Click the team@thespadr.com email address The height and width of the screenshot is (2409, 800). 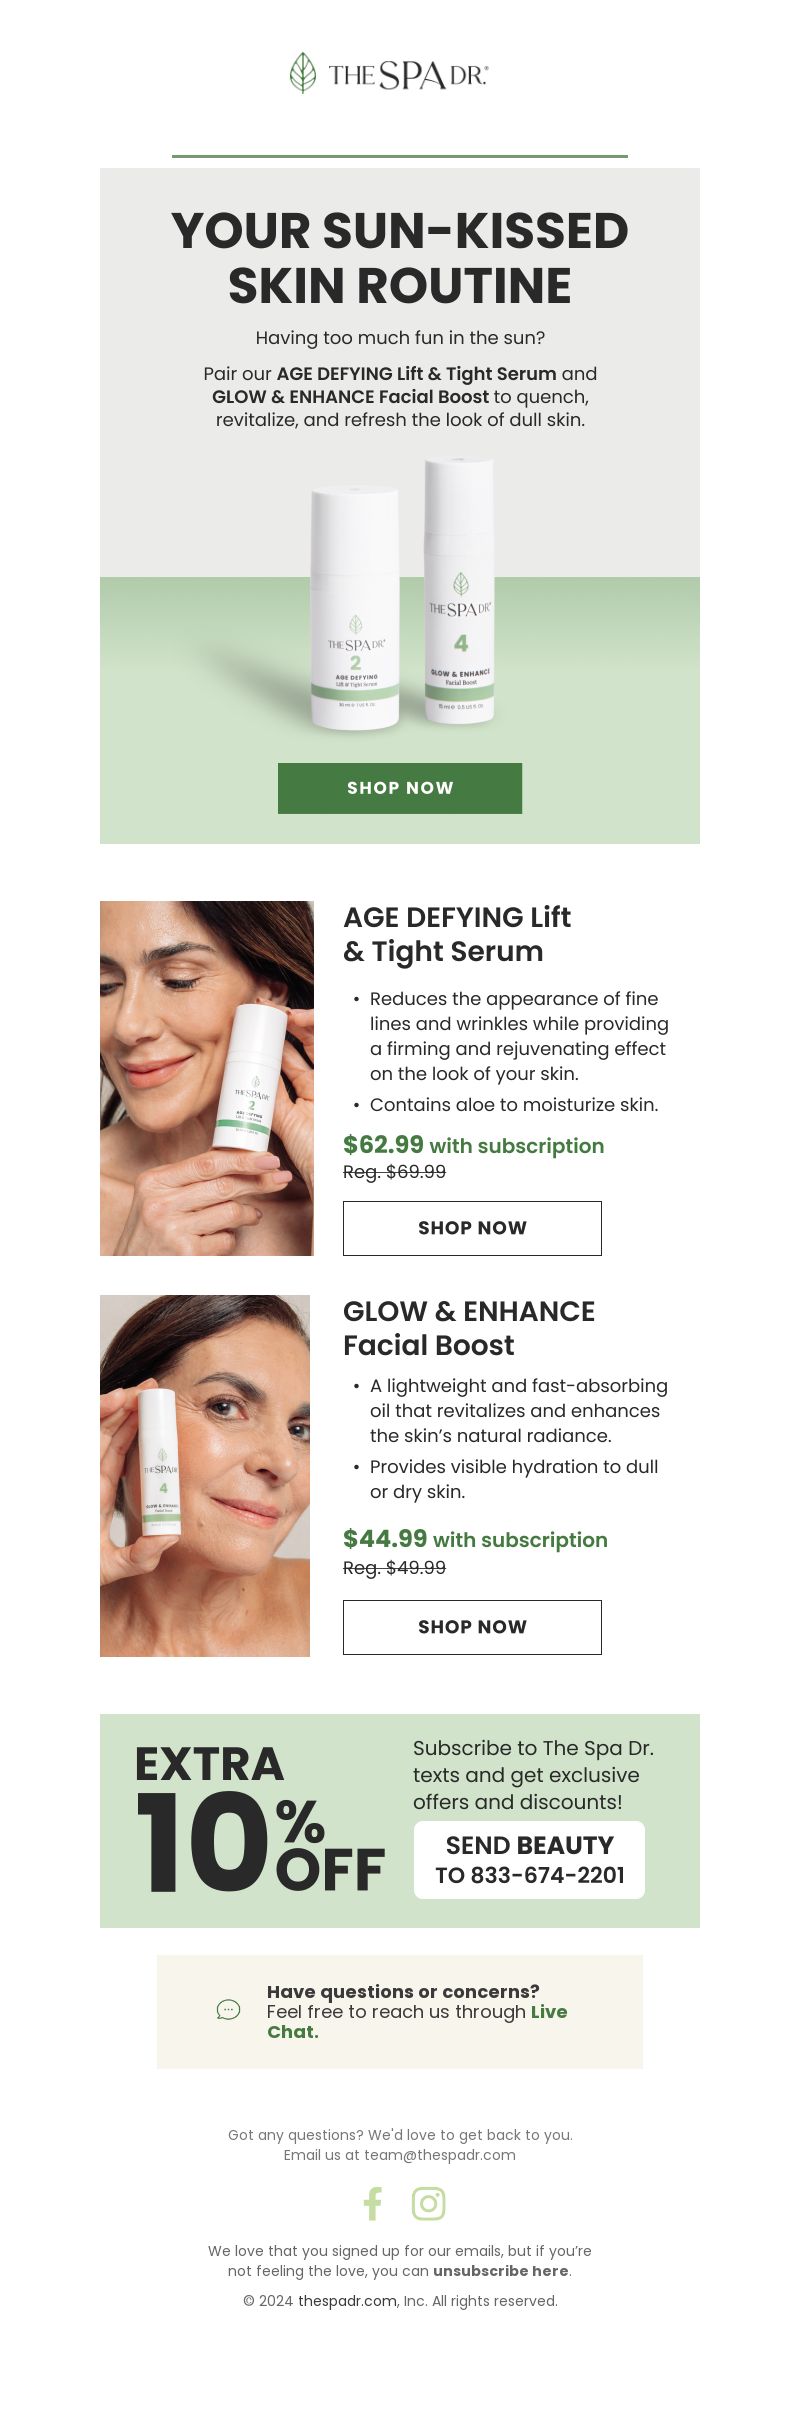point(440,2155)
